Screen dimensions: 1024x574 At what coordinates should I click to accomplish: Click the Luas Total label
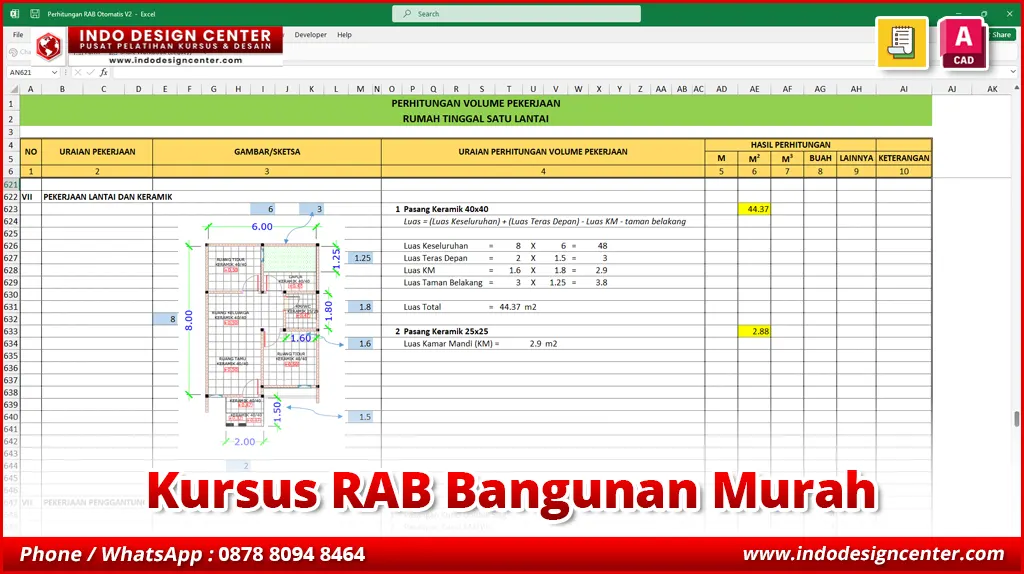click(x=422, y=307)
